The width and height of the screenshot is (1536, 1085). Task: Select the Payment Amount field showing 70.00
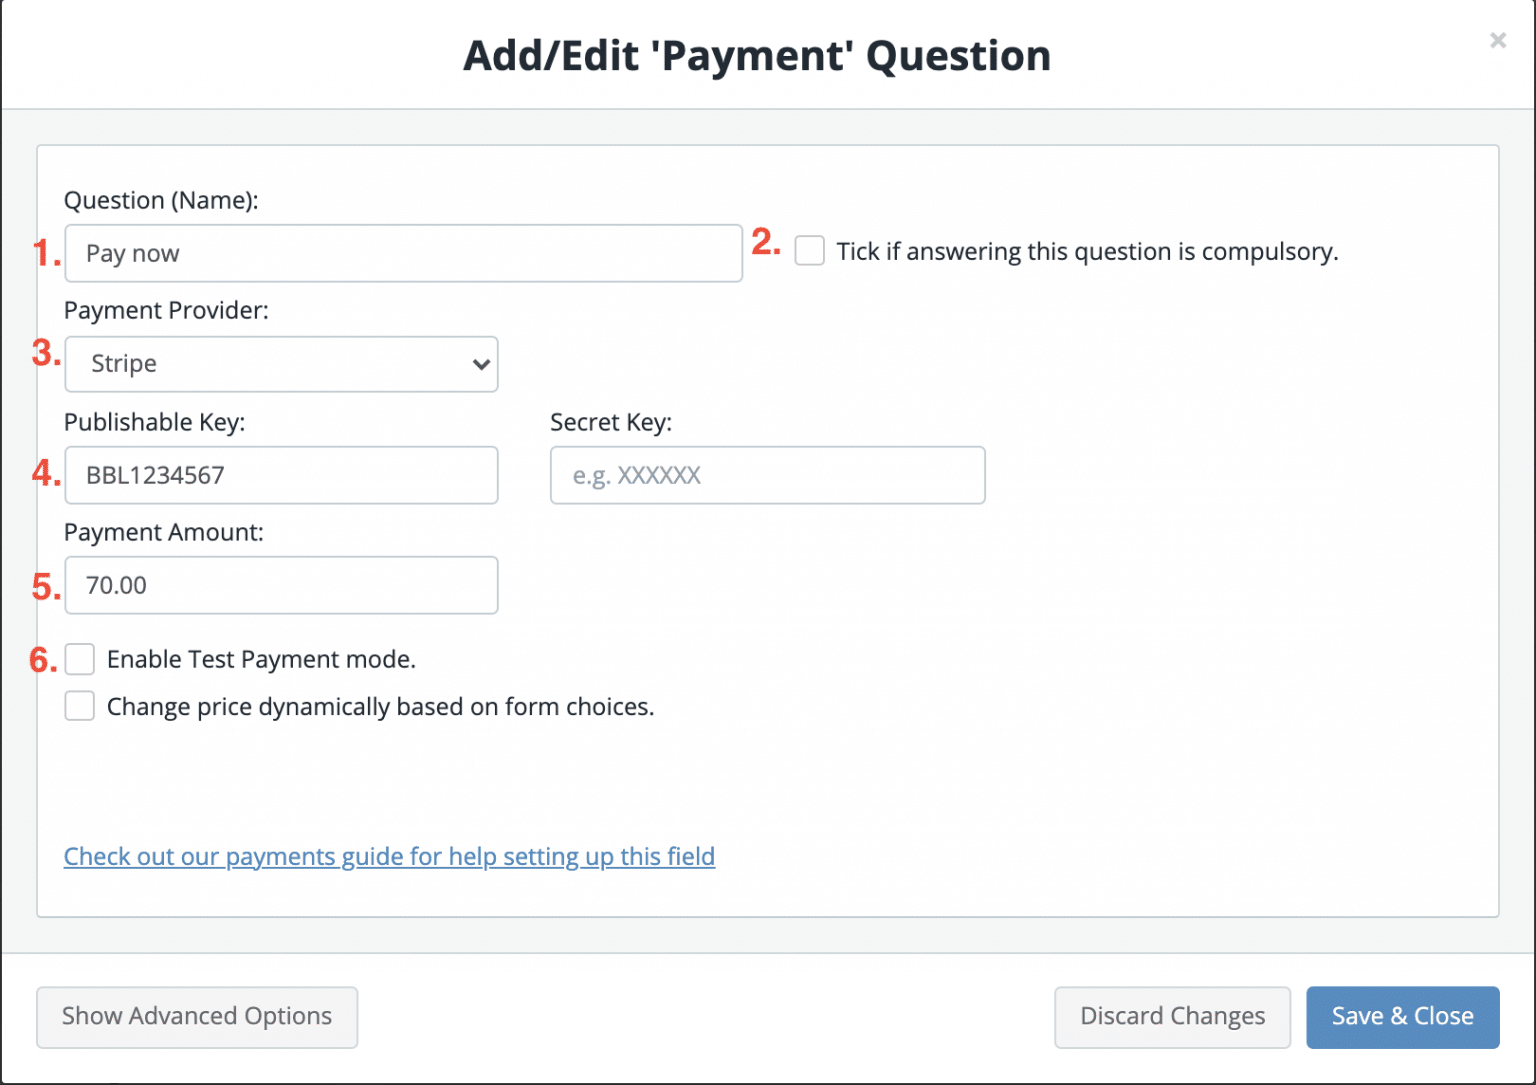pyautogui.click(x=281, y=585)
